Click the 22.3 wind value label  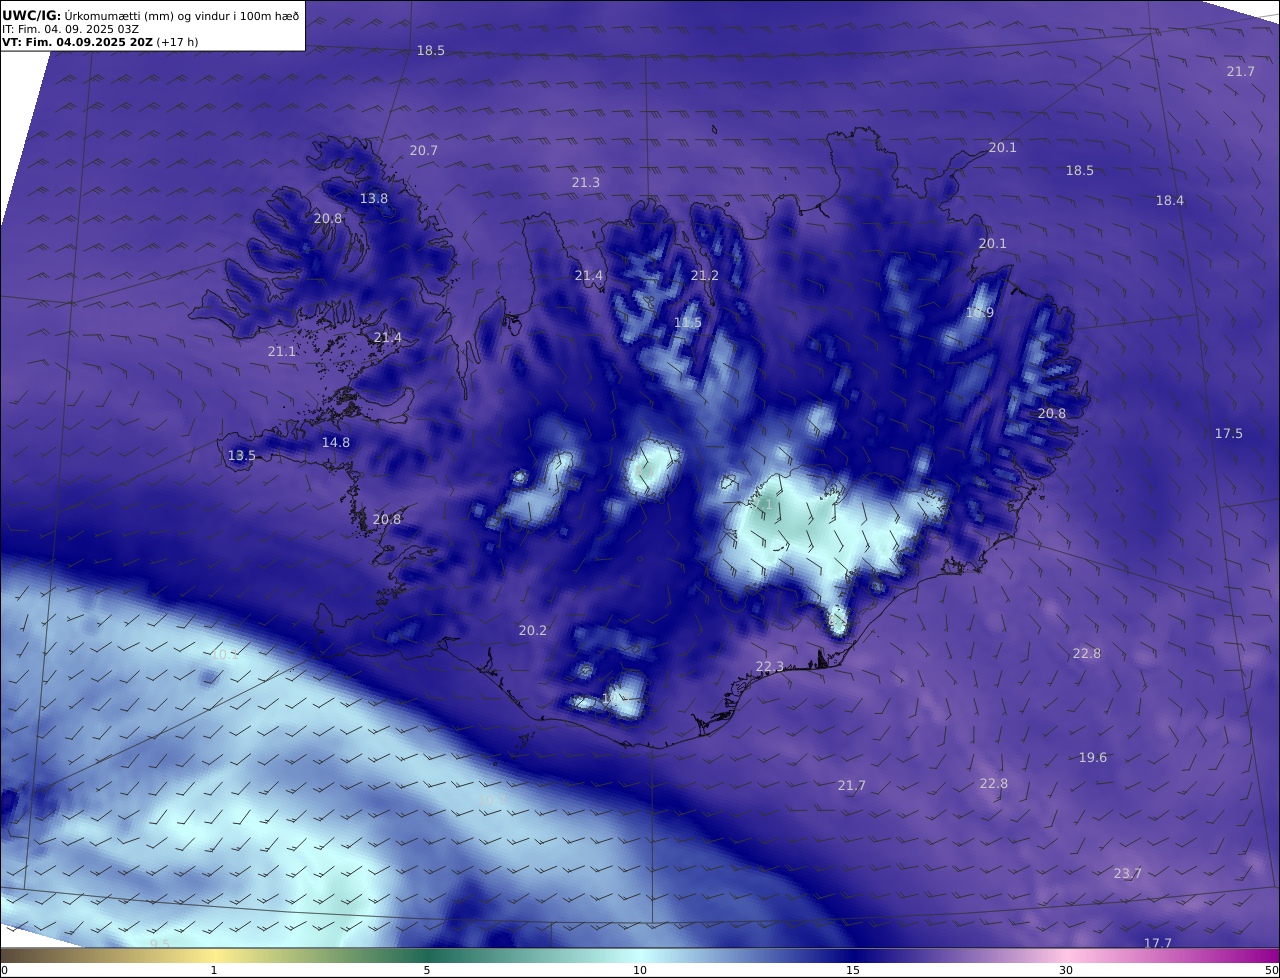click(770, 666)
